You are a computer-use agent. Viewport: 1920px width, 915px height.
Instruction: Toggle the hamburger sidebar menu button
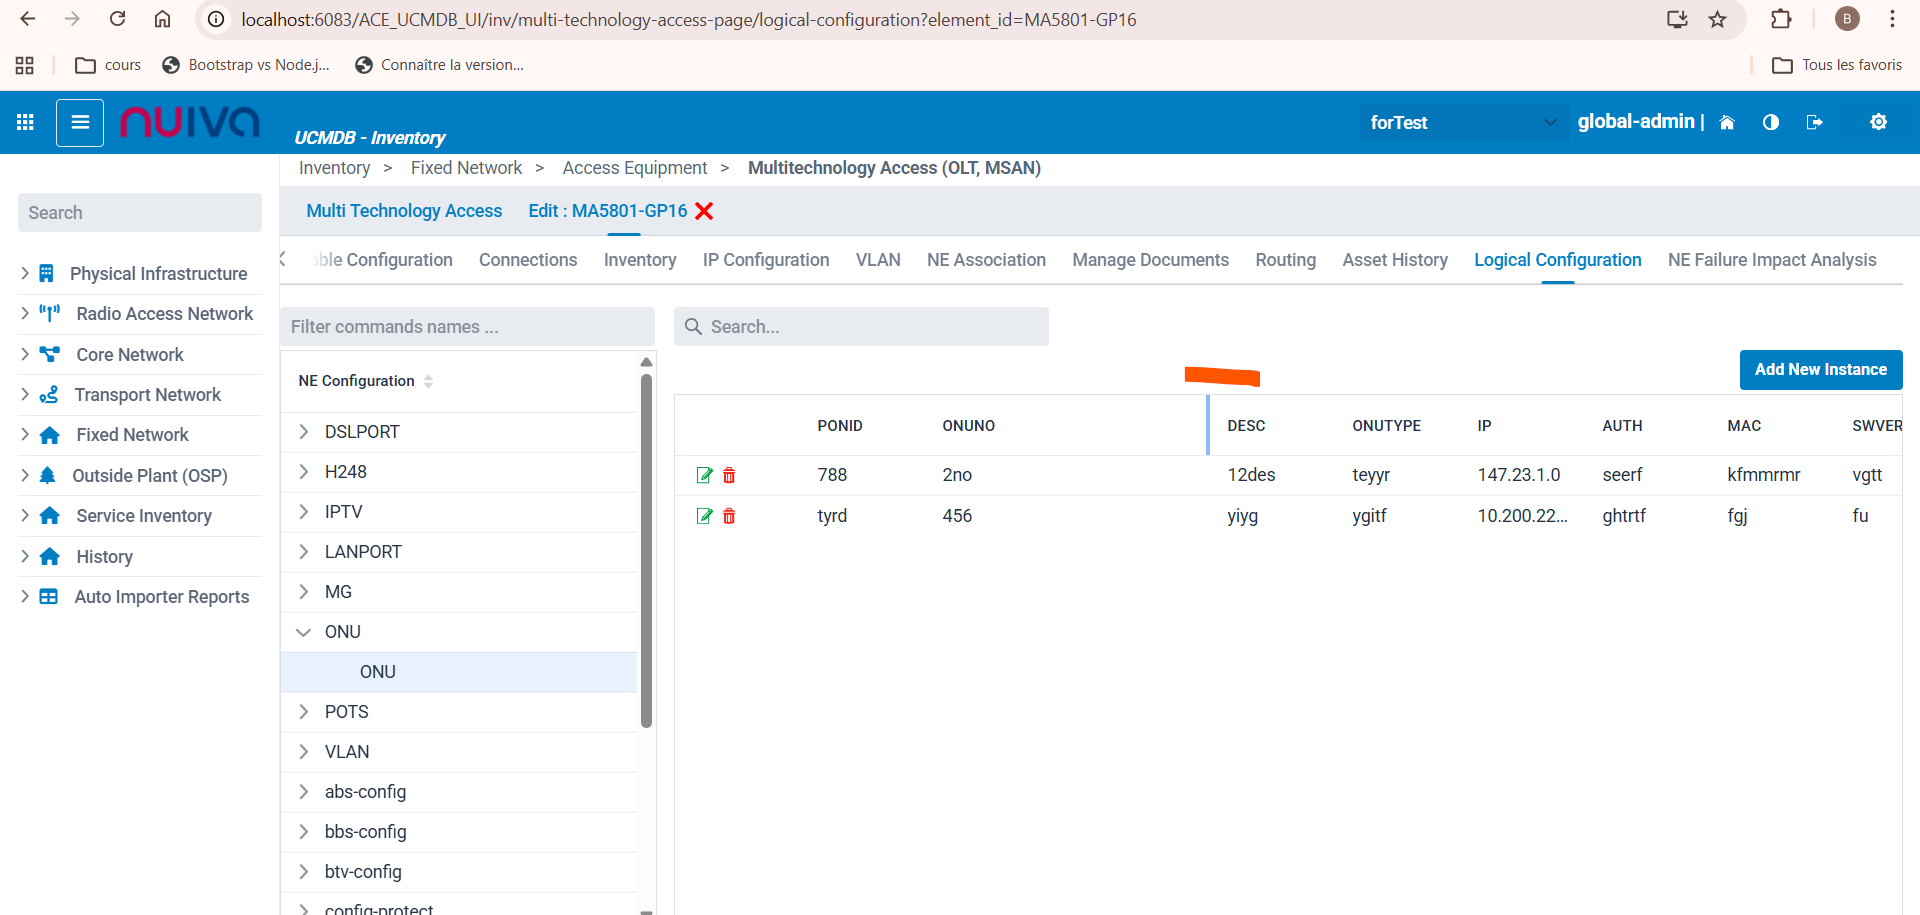[x=80, y=122]
